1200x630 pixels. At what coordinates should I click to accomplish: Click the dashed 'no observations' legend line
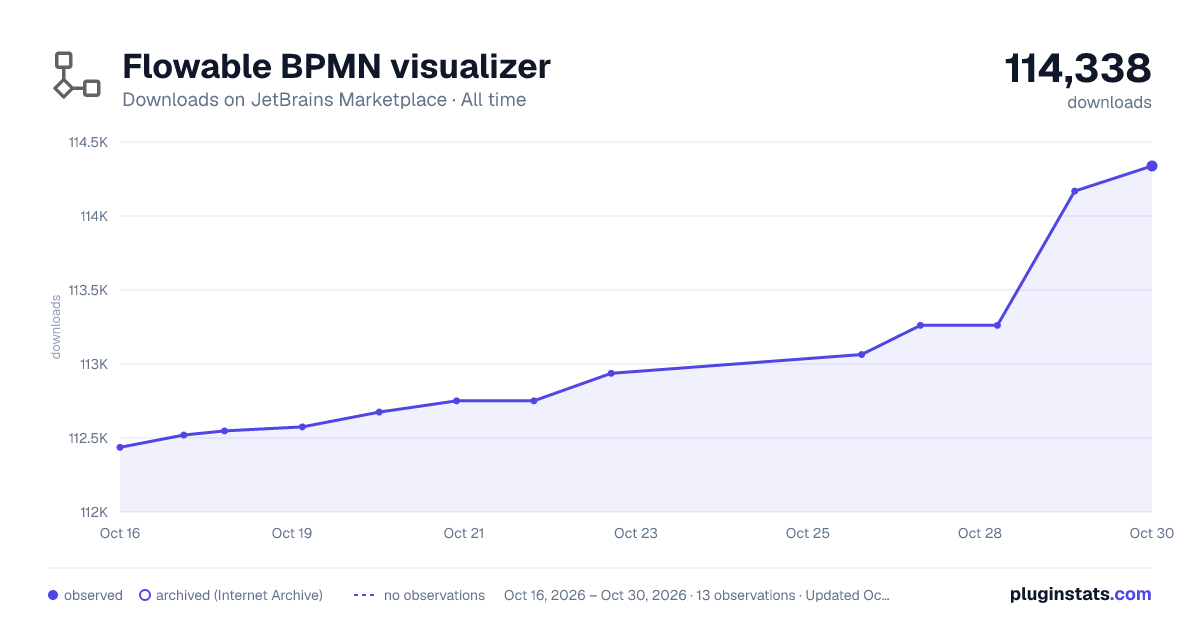(x=363, y=595)
